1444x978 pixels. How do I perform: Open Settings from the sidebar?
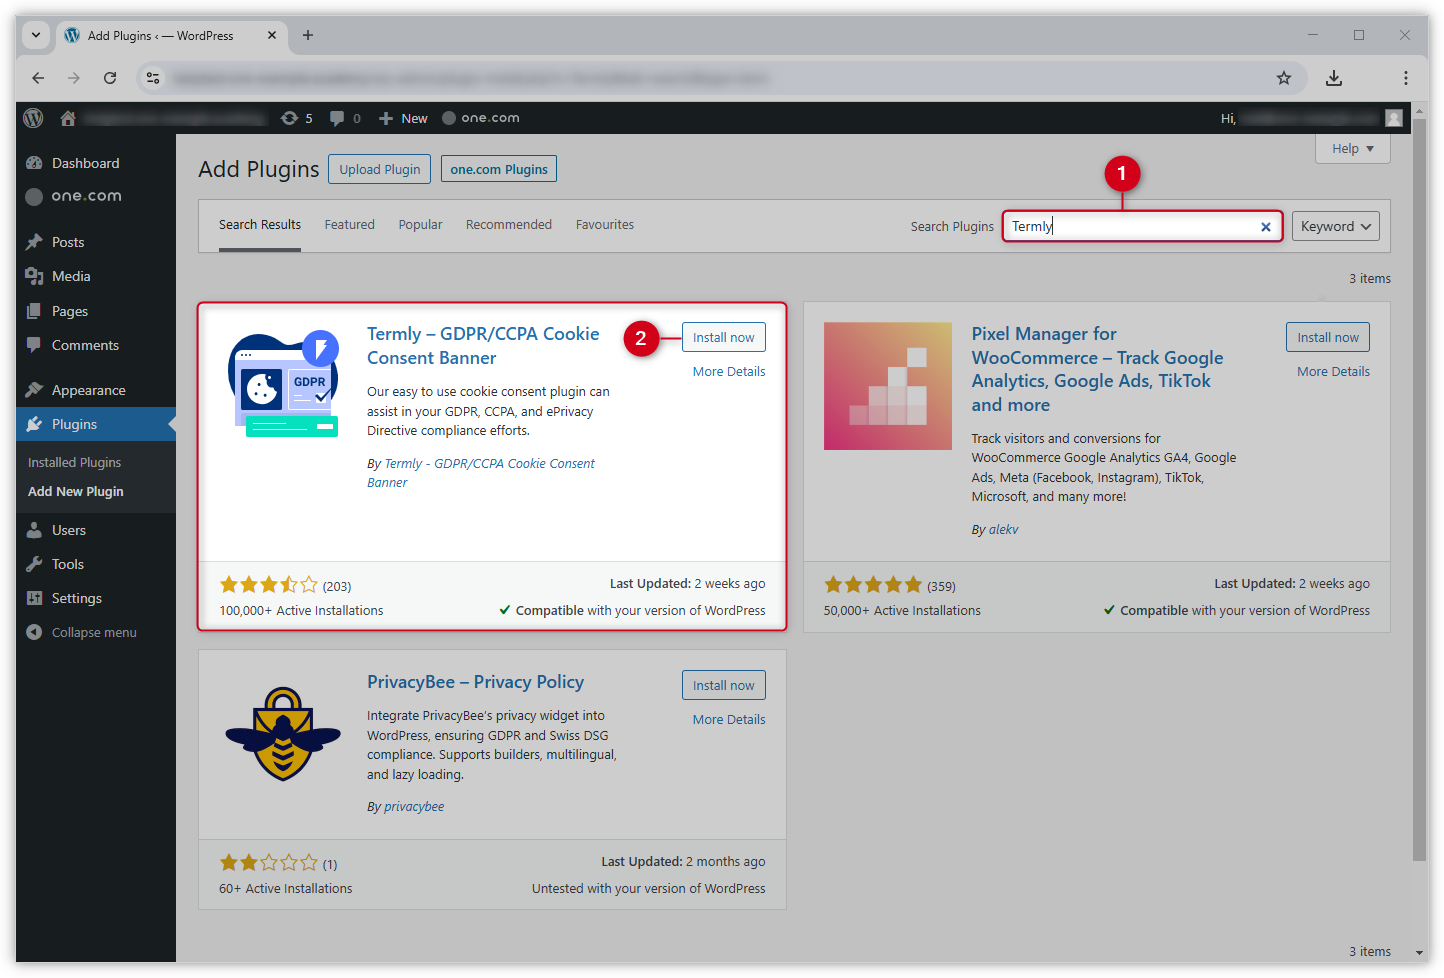(x=75, y=597)
